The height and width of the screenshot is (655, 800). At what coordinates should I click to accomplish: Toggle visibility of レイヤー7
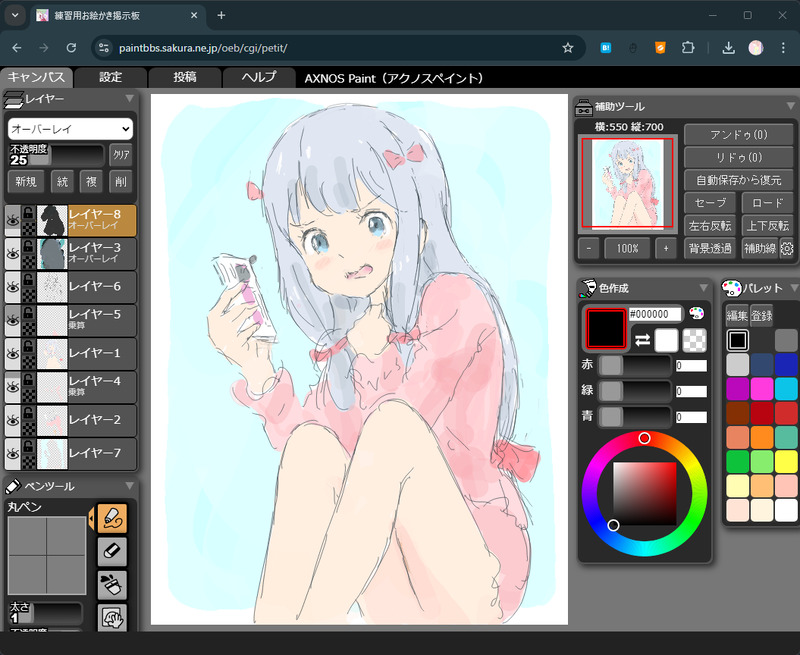tap(13, 454)
